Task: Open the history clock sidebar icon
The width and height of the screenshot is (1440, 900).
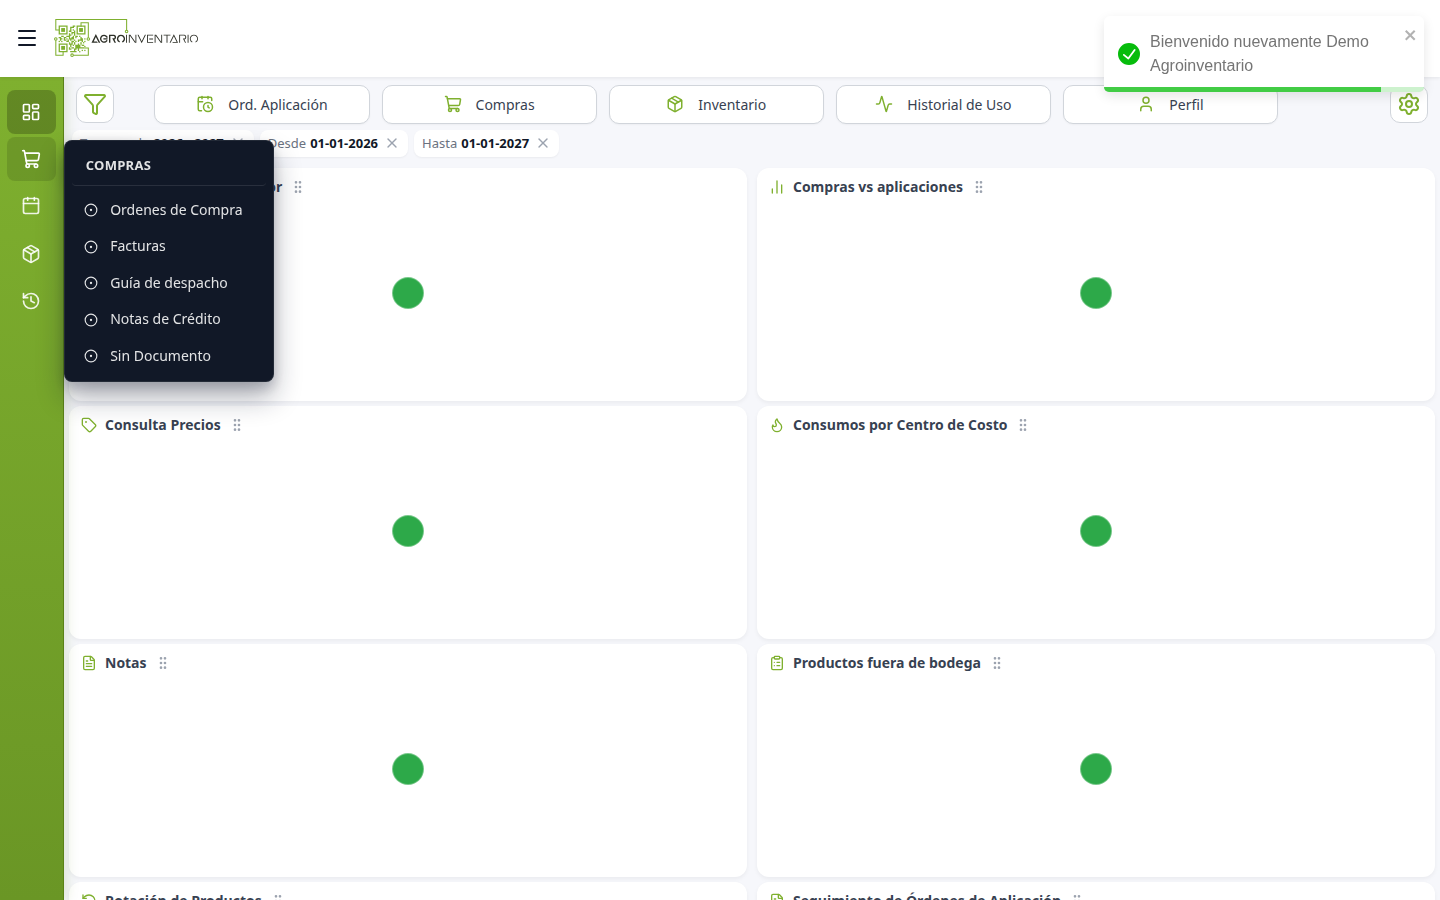Action: [31, 301]
